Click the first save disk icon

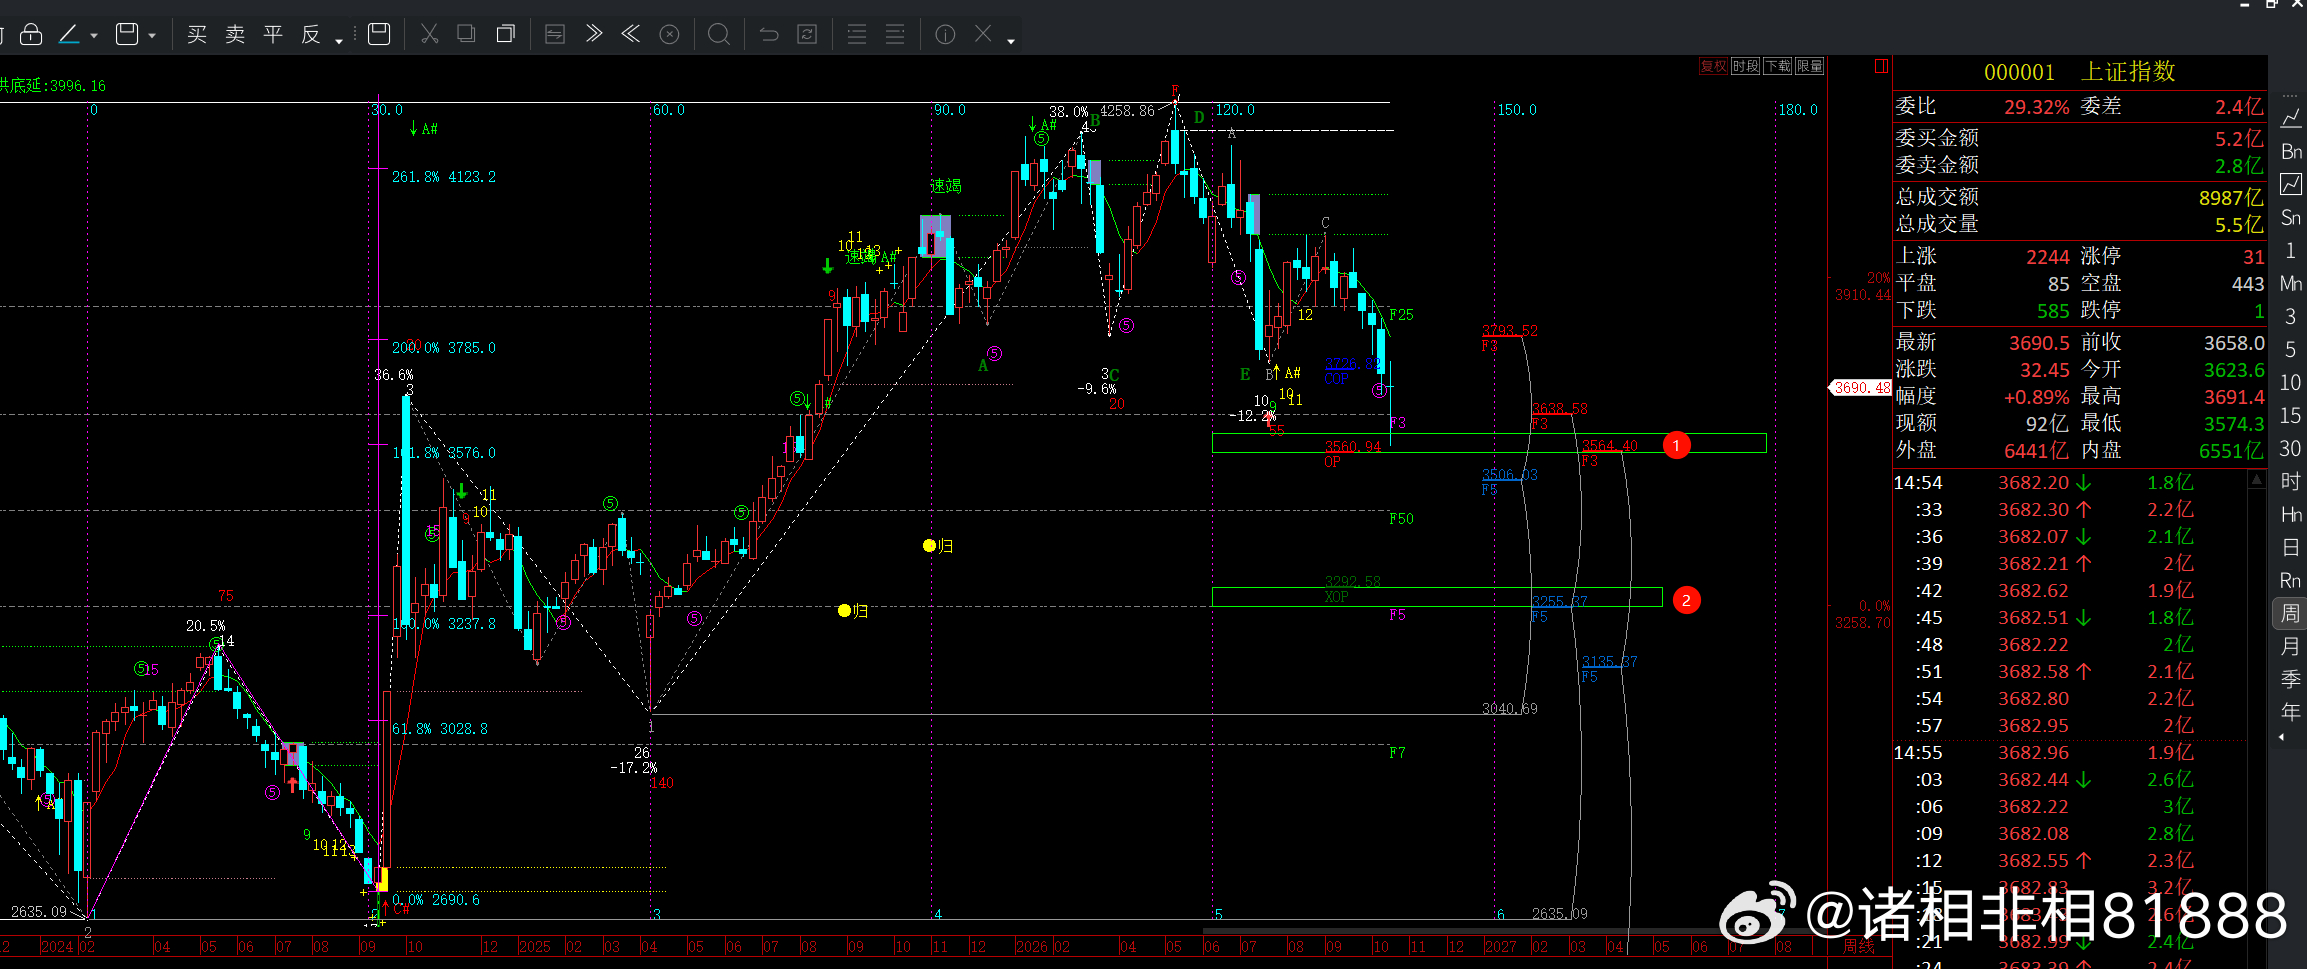point(127,35)
